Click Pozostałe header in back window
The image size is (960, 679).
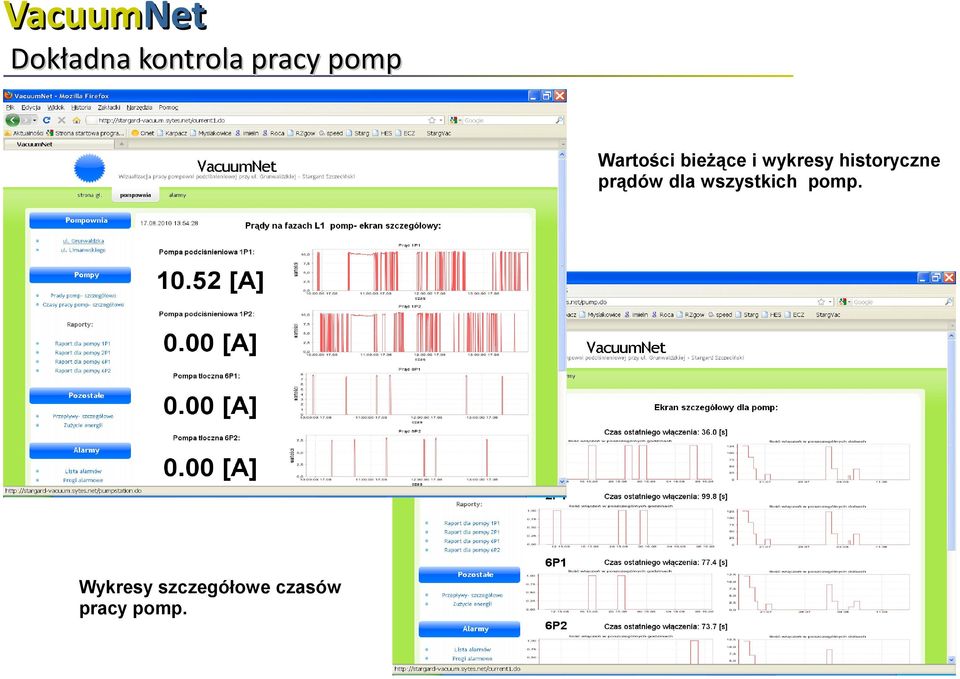click(x=470, y=575)
